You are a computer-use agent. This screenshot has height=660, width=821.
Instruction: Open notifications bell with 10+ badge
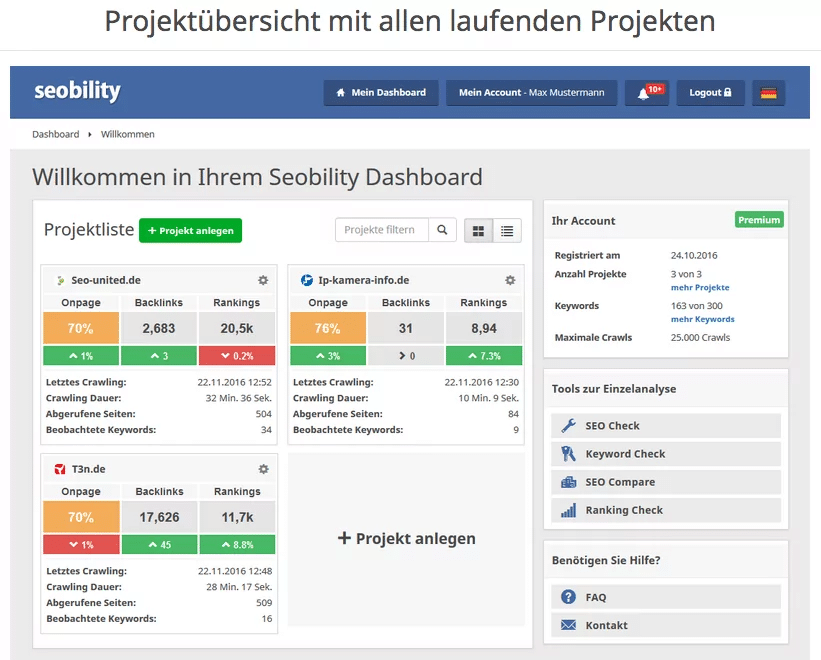point(647,93)
